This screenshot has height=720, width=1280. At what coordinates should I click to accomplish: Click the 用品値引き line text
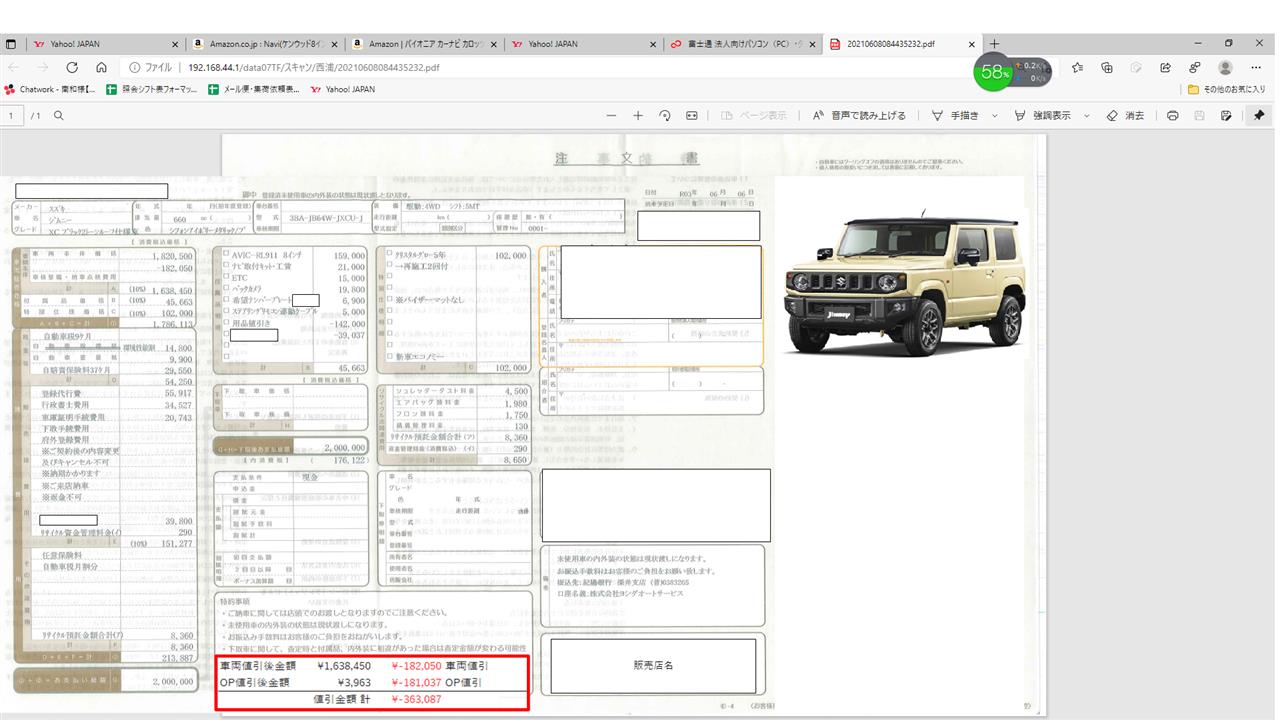click(253, 322)
